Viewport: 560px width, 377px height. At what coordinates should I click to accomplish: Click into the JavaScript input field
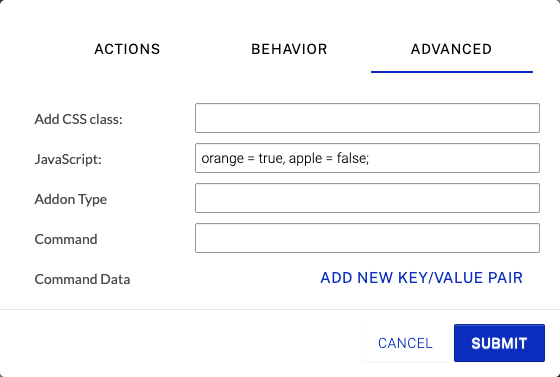click(x=367, y=158)
